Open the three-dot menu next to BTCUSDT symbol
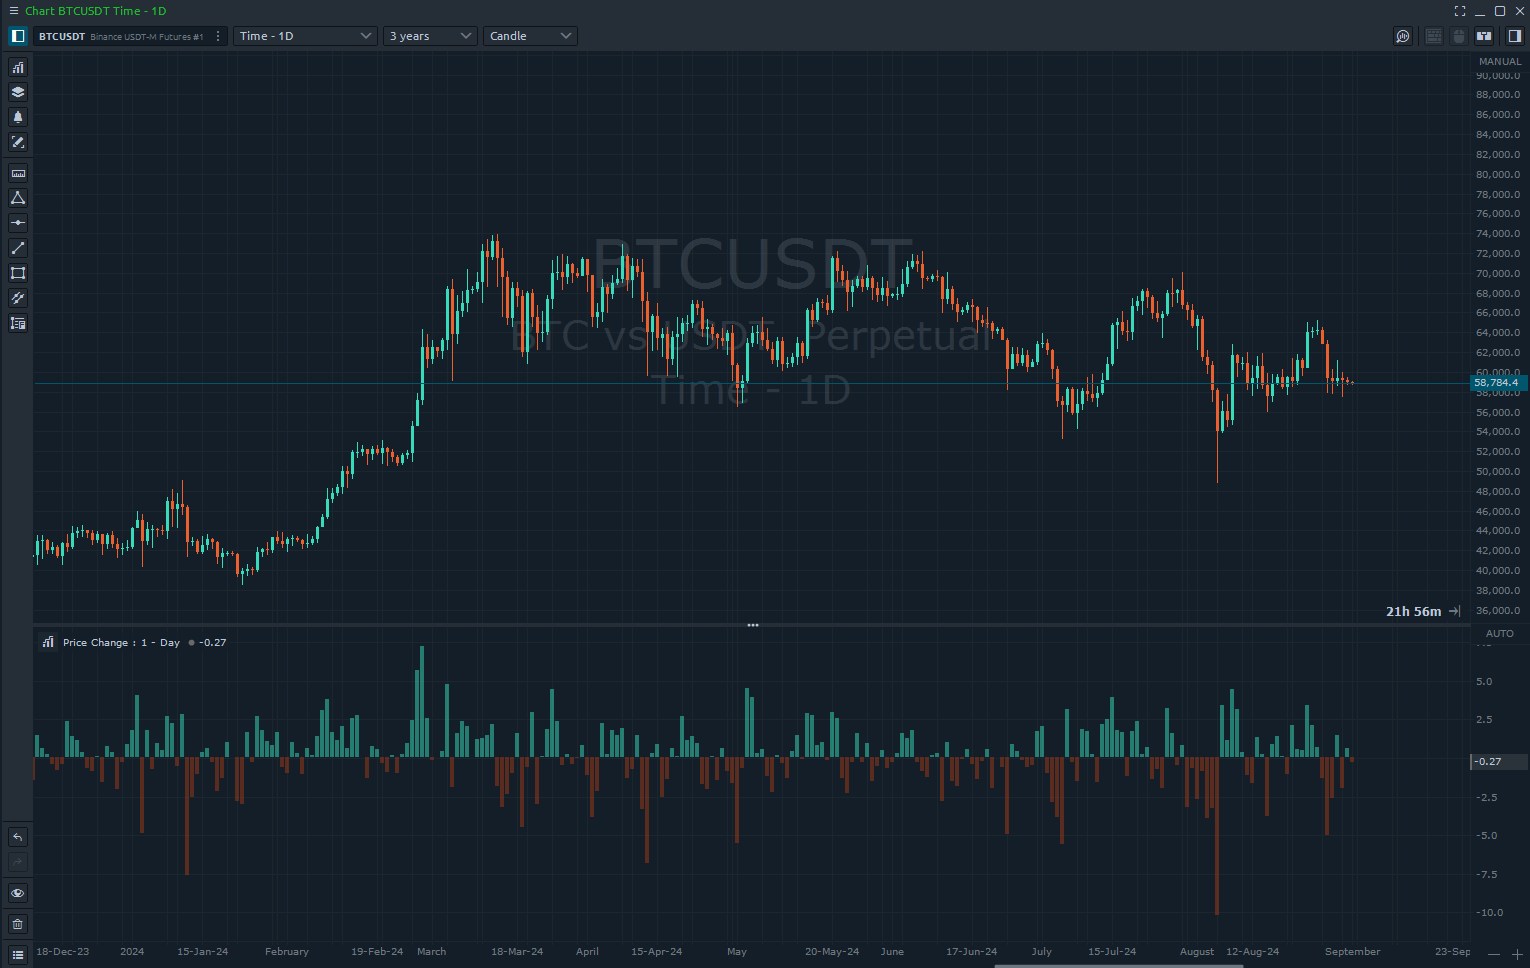Viewport: 1530px width, 968px height. [x=218, y=36]
